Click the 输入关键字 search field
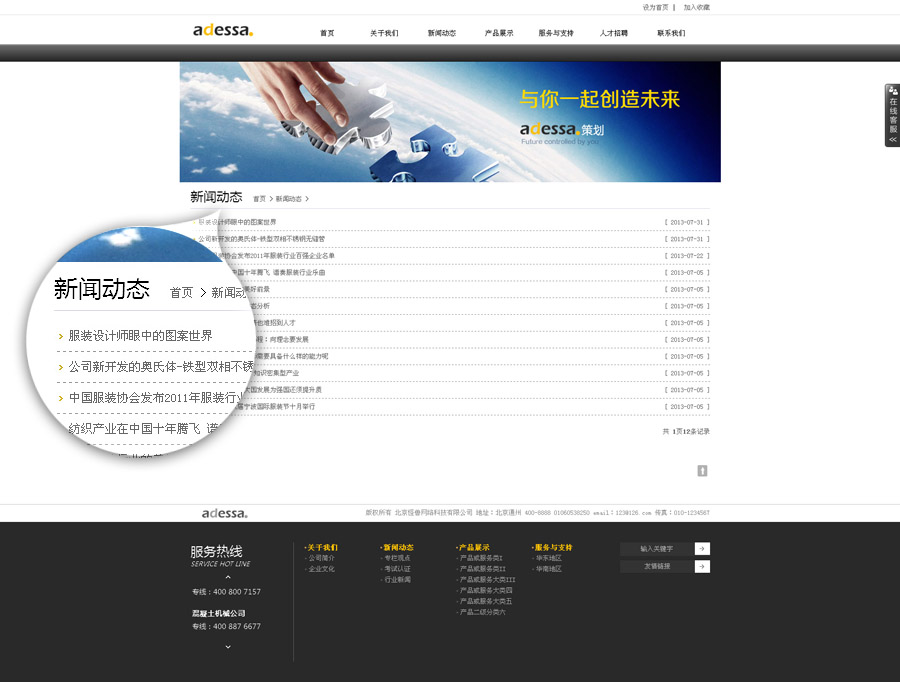 (x=657, y=549)
